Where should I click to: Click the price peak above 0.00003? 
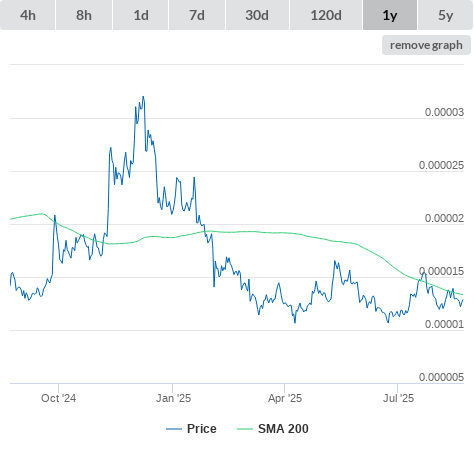click(x=143, y=97)
